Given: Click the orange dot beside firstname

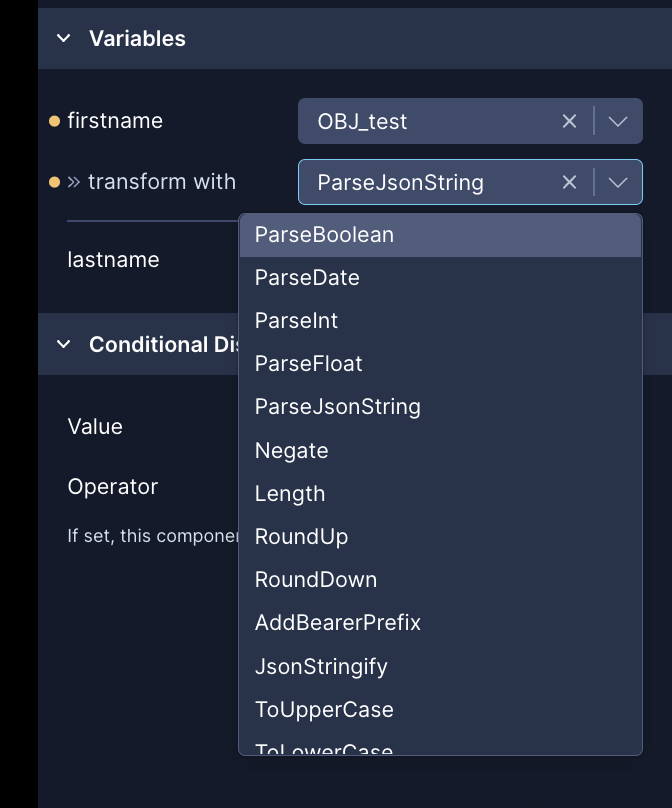Looking at the screenshot, I should [53, 121].
